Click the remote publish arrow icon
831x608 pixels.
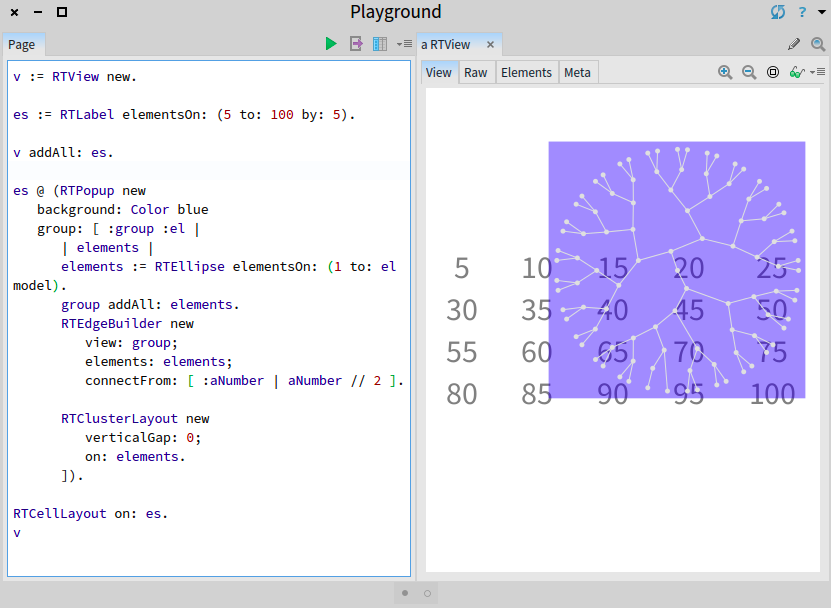[x=355, y=44]
